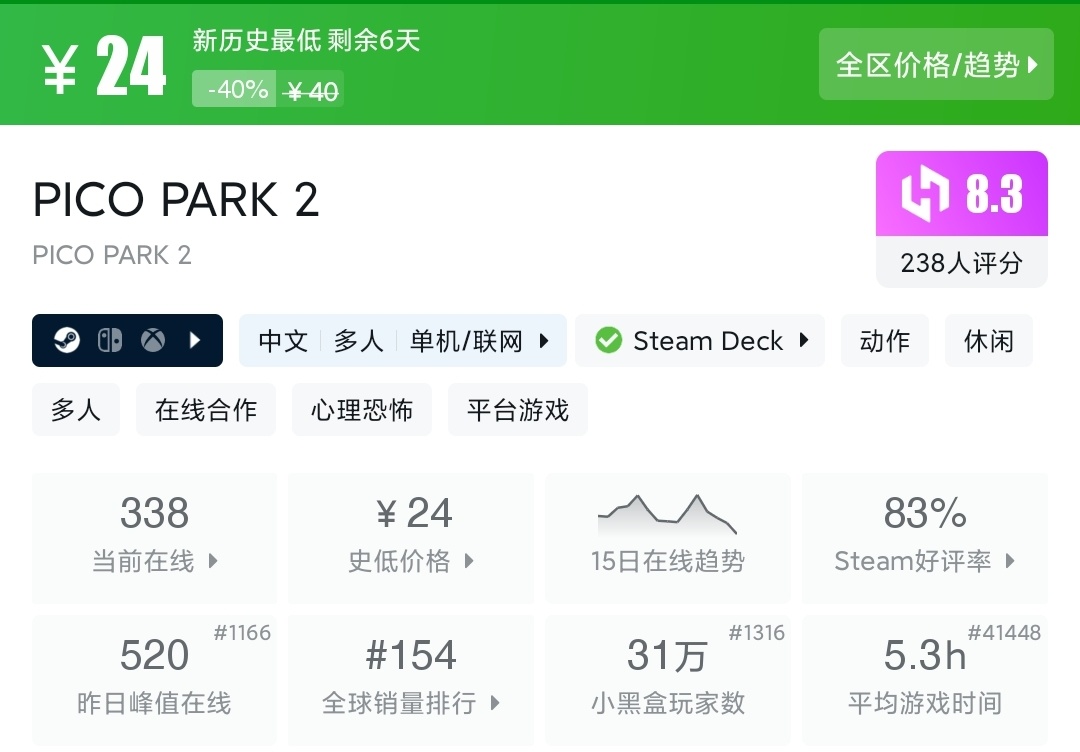Click the Xbox platform icon

(152, 341)
